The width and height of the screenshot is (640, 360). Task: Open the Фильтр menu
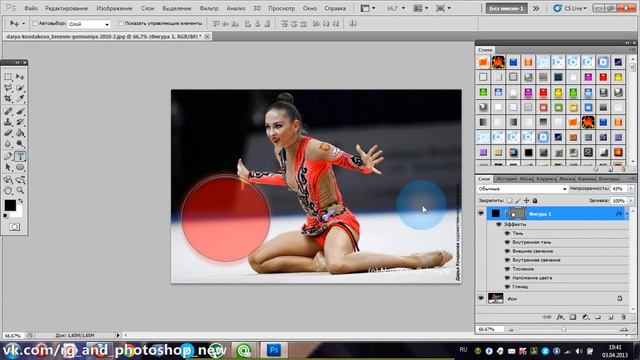click(x=209, y=8)
